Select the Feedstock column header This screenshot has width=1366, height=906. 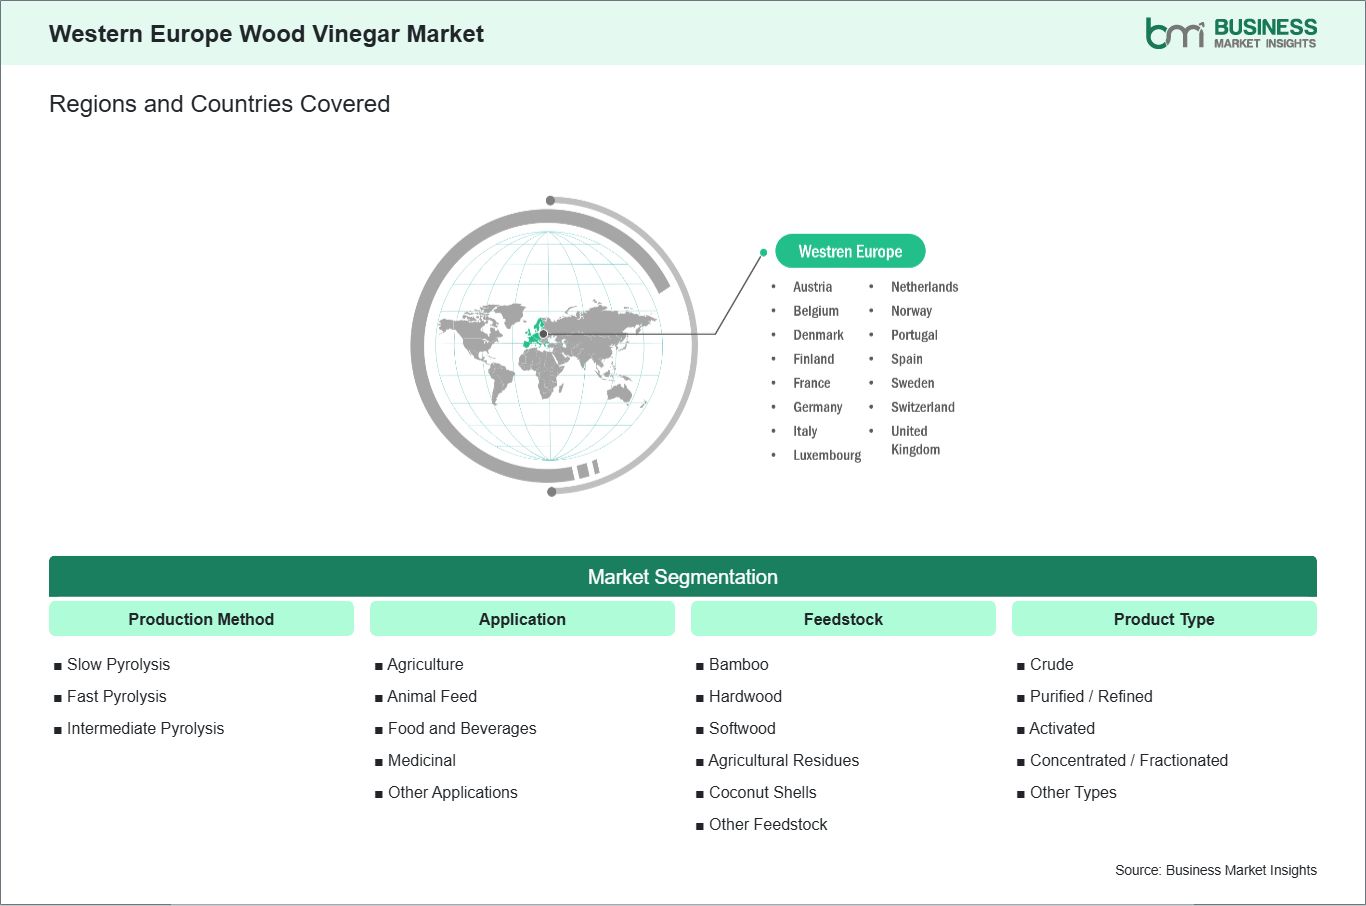(843, 619)
